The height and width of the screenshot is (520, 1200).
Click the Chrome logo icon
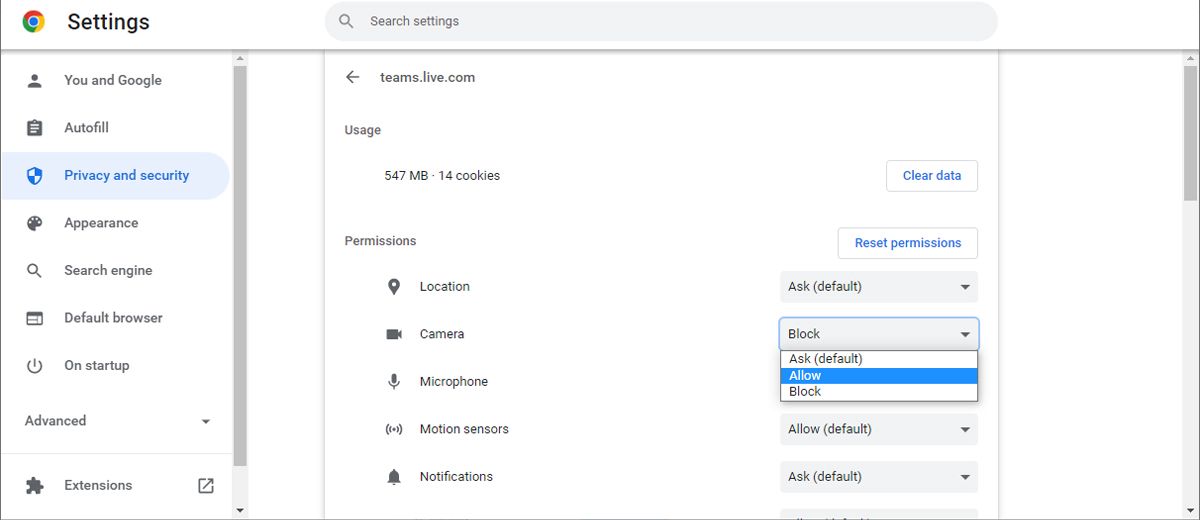[34, 21]
